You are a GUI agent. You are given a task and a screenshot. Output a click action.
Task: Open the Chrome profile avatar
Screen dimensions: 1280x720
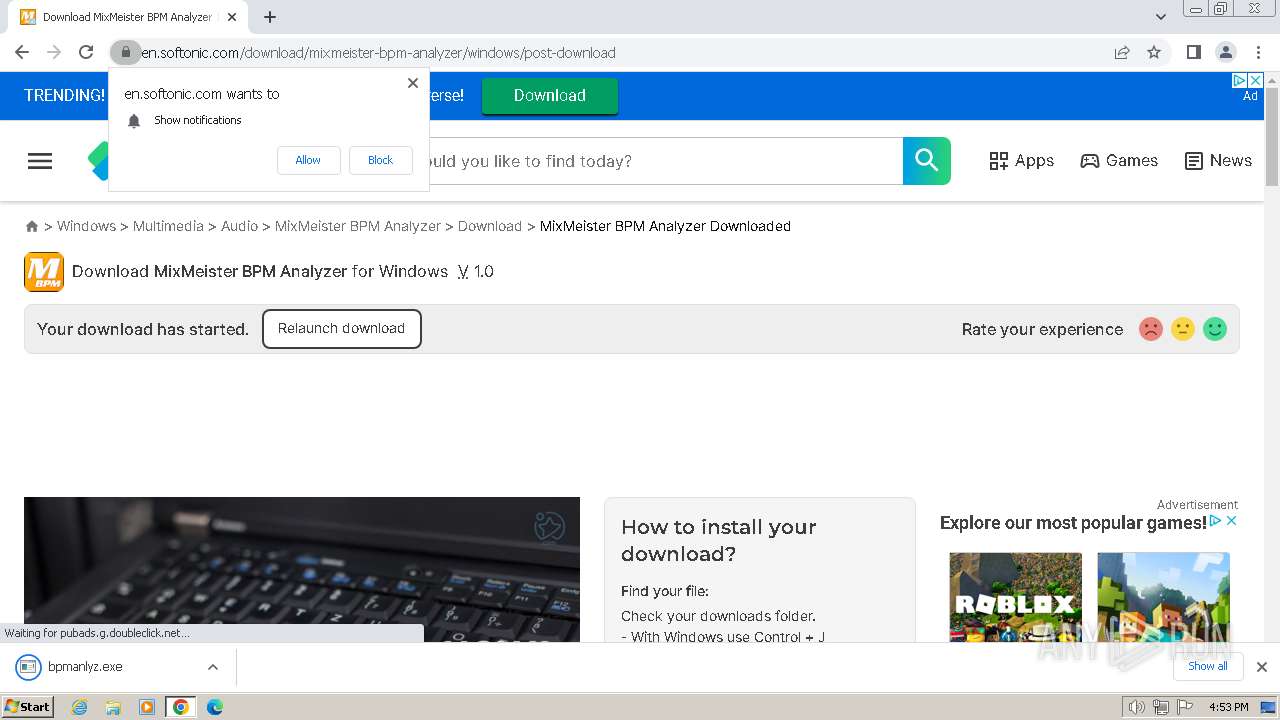pos(1226,53)
